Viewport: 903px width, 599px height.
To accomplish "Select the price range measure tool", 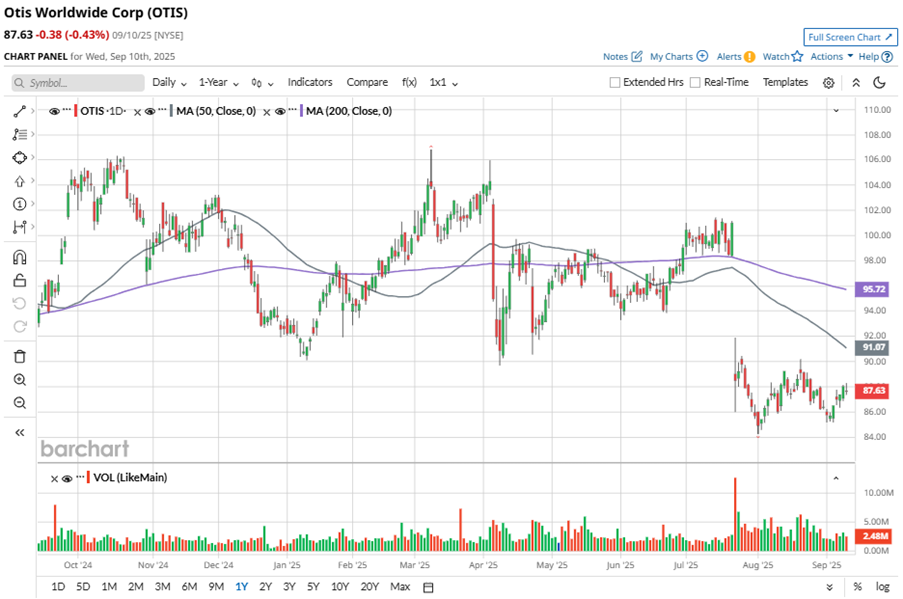I will pyautogui.click(x=20, y=227).
